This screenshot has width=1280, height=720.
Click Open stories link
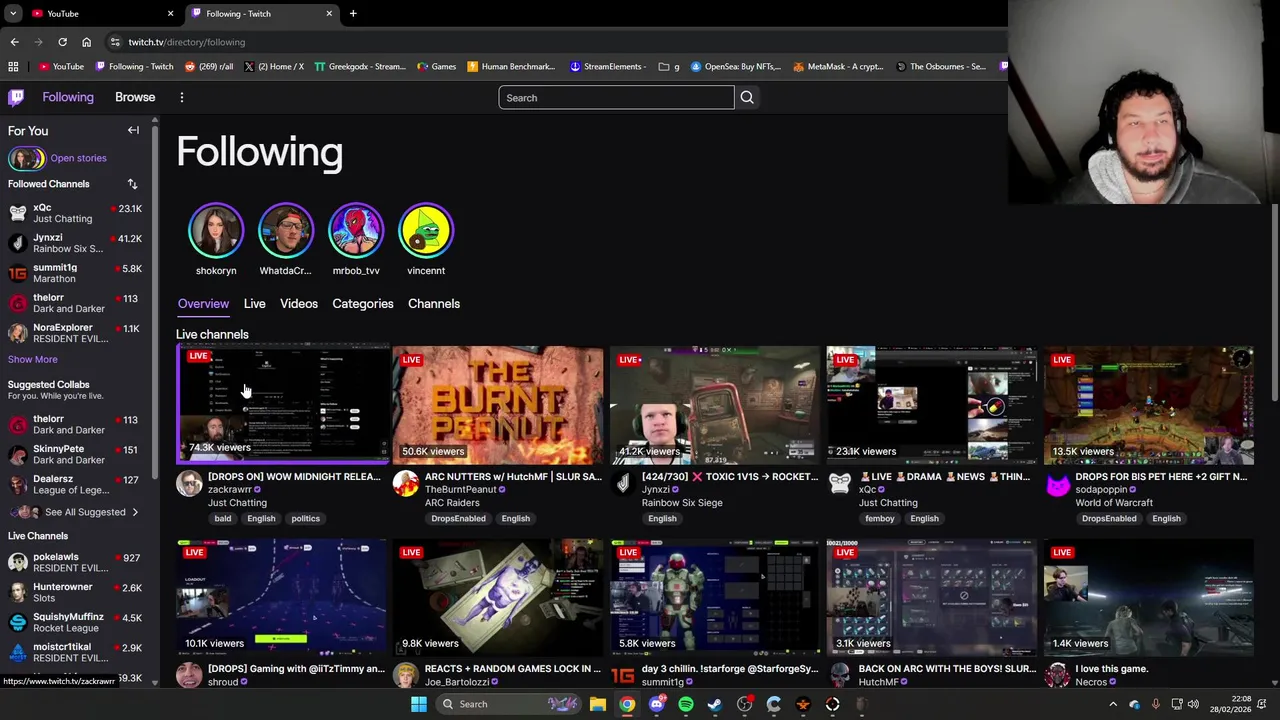pos(78,158)
